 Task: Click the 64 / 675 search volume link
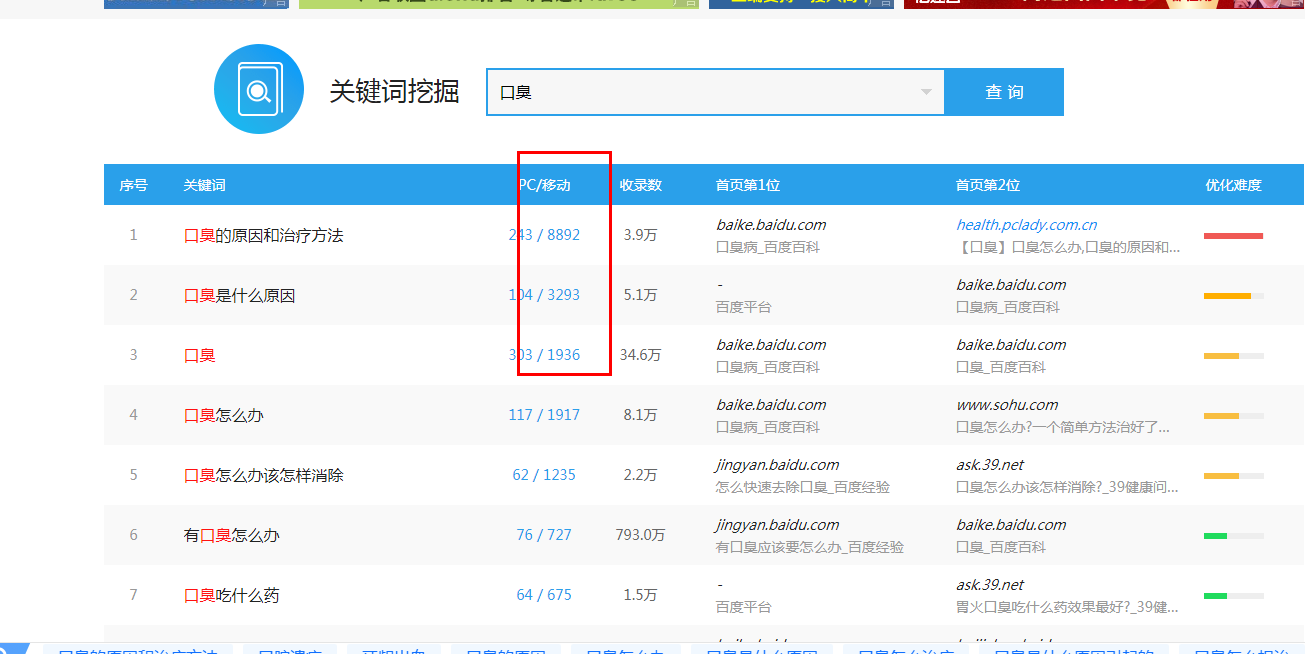[x=544, y=595]
